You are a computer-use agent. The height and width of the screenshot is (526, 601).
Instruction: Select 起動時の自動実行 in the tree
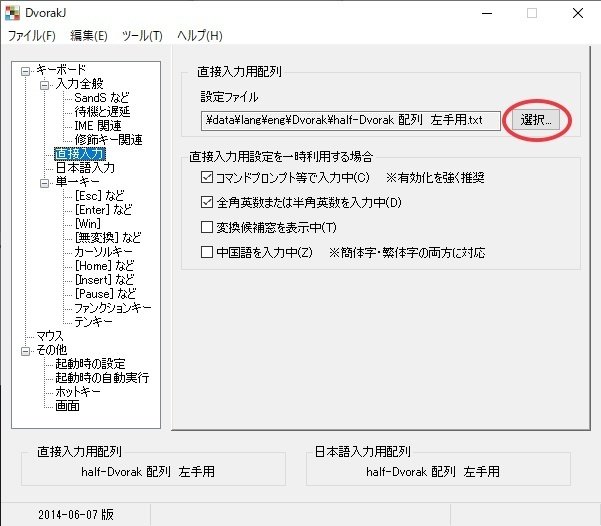[102, 378]
